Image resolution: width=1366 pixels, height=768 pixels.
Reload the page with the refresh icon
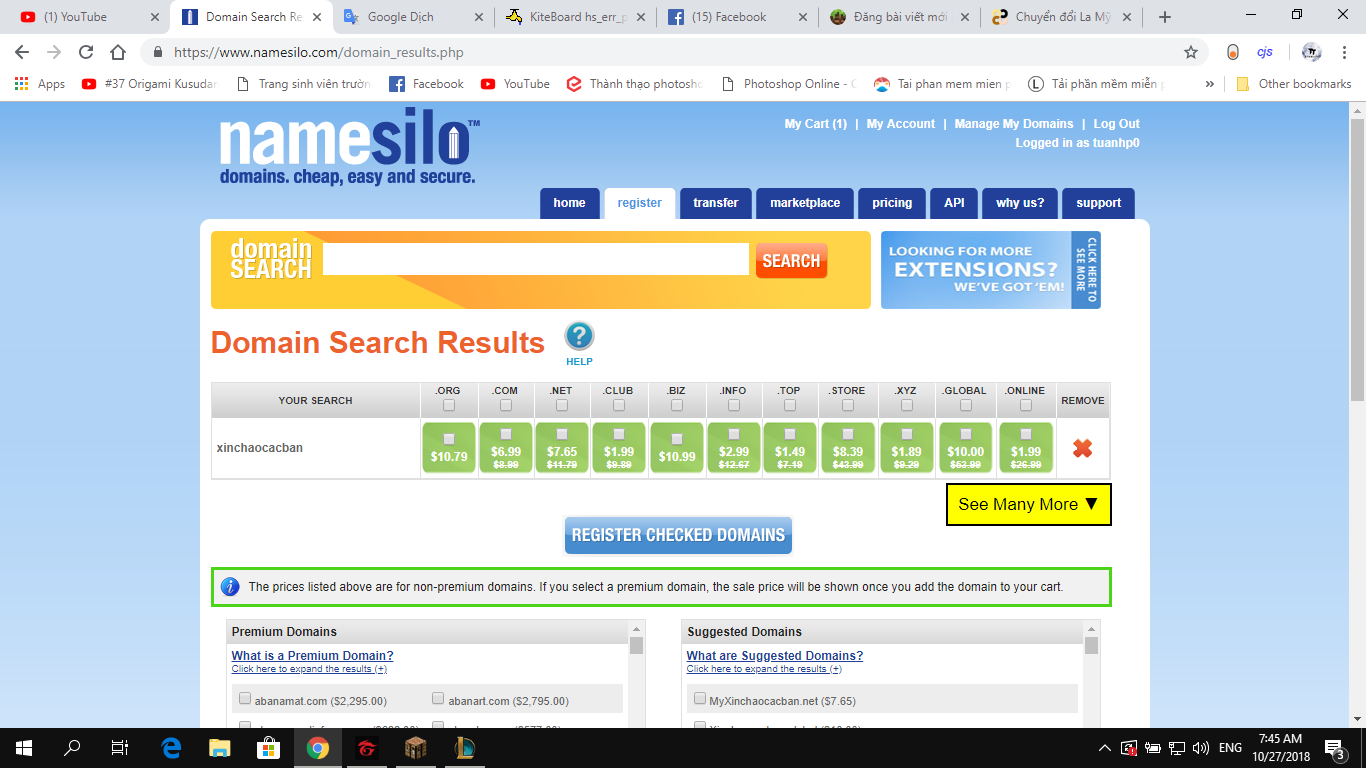pyautogui.click(x=86, y=52)
